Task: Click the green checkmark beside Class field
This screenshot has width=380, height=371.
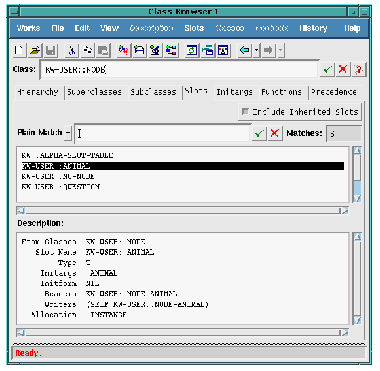Action: tap(327, 69)
